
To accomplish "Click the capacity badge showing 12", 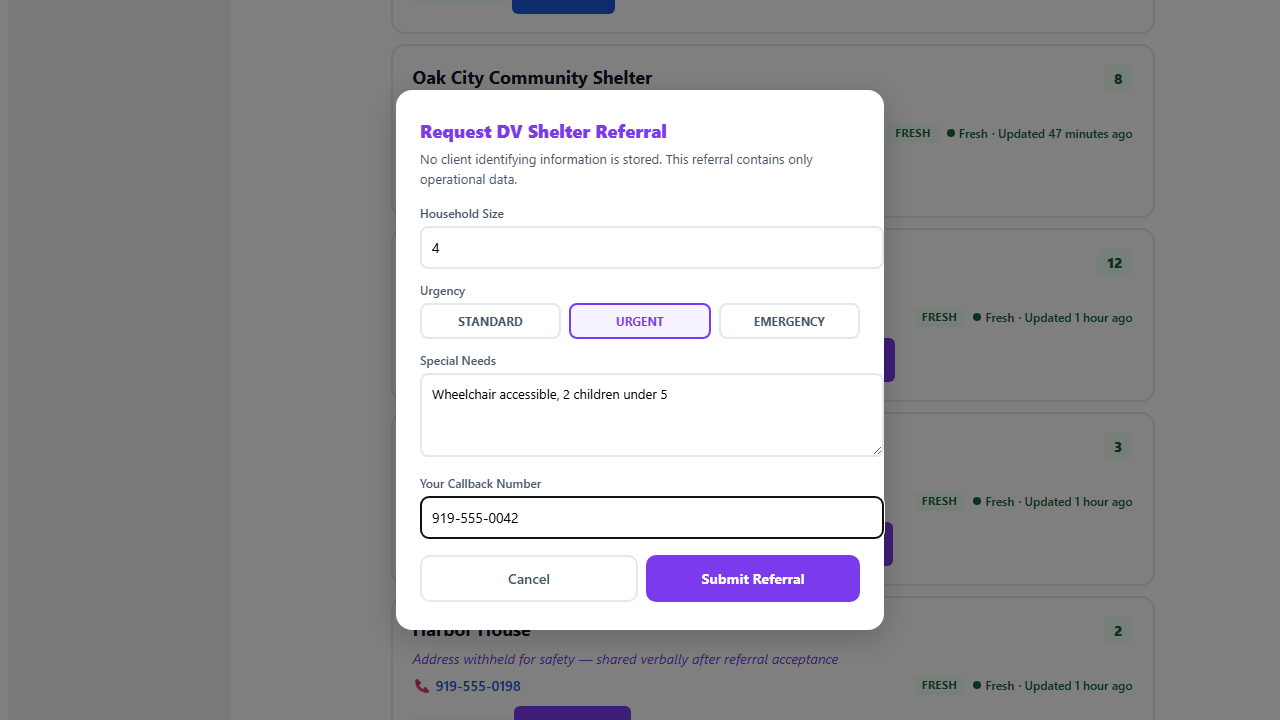I will (x=1114, y=263).
